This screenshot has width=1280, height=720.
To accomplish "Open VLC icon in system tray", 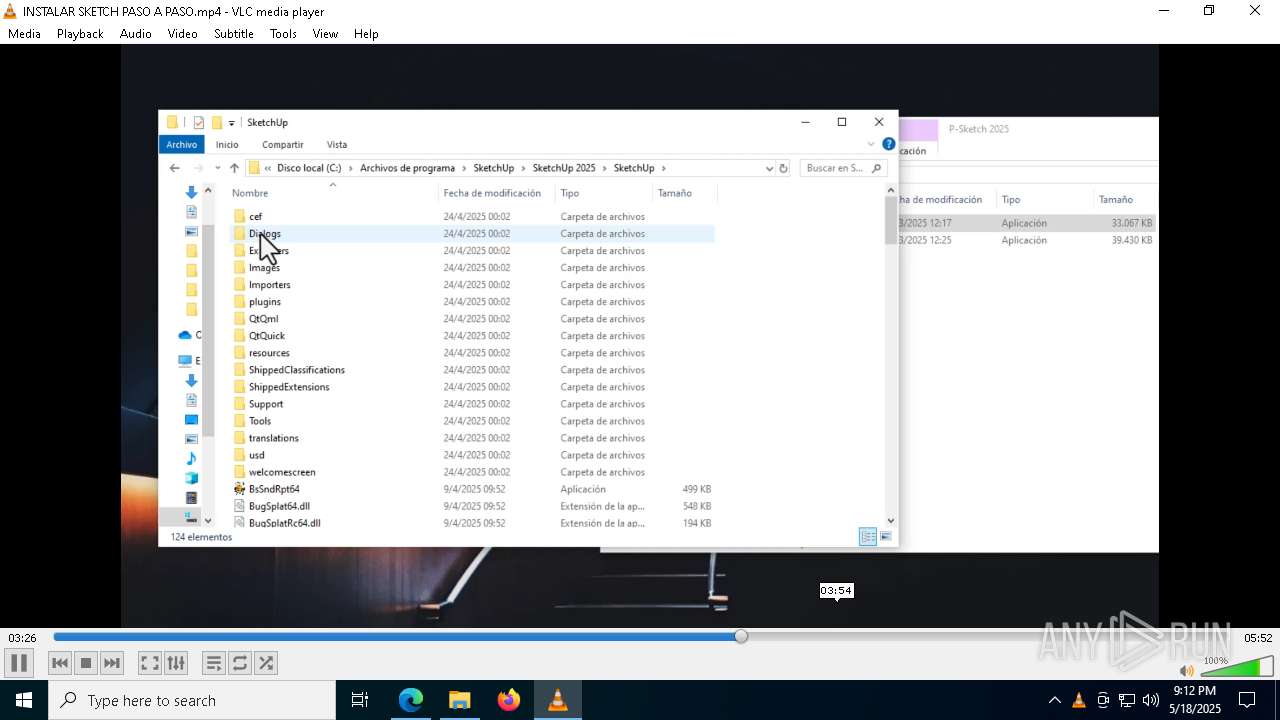I will pos(1079,700).
